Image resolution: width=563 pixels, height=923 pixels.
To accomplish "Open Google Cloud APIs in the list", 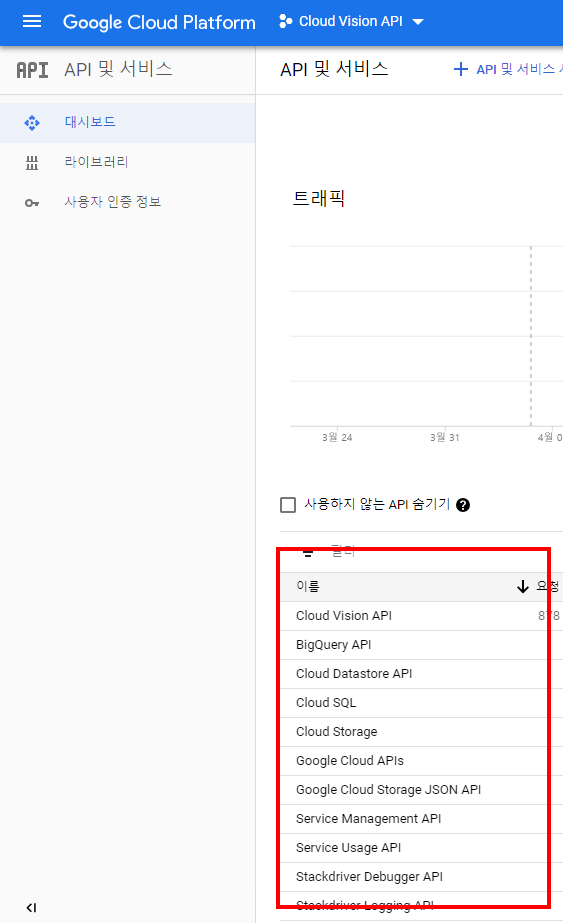I will point(350,761).
